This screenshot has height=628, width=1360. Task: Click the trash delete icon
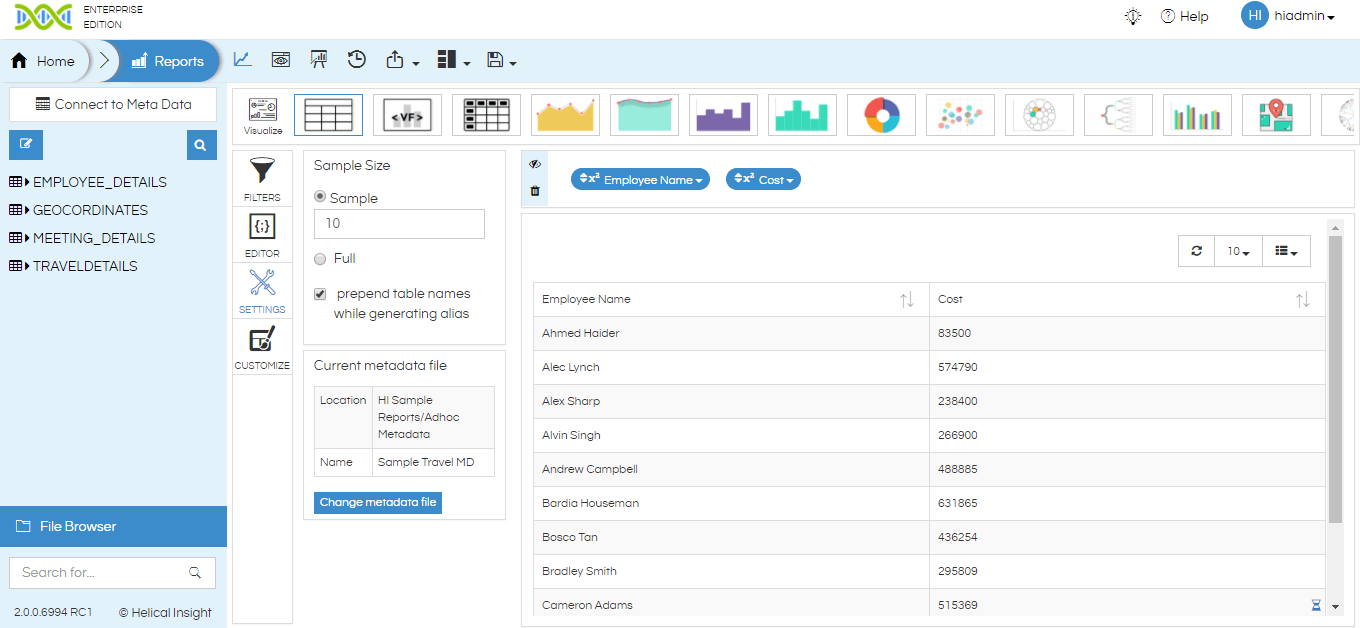[x=535, y=191]
